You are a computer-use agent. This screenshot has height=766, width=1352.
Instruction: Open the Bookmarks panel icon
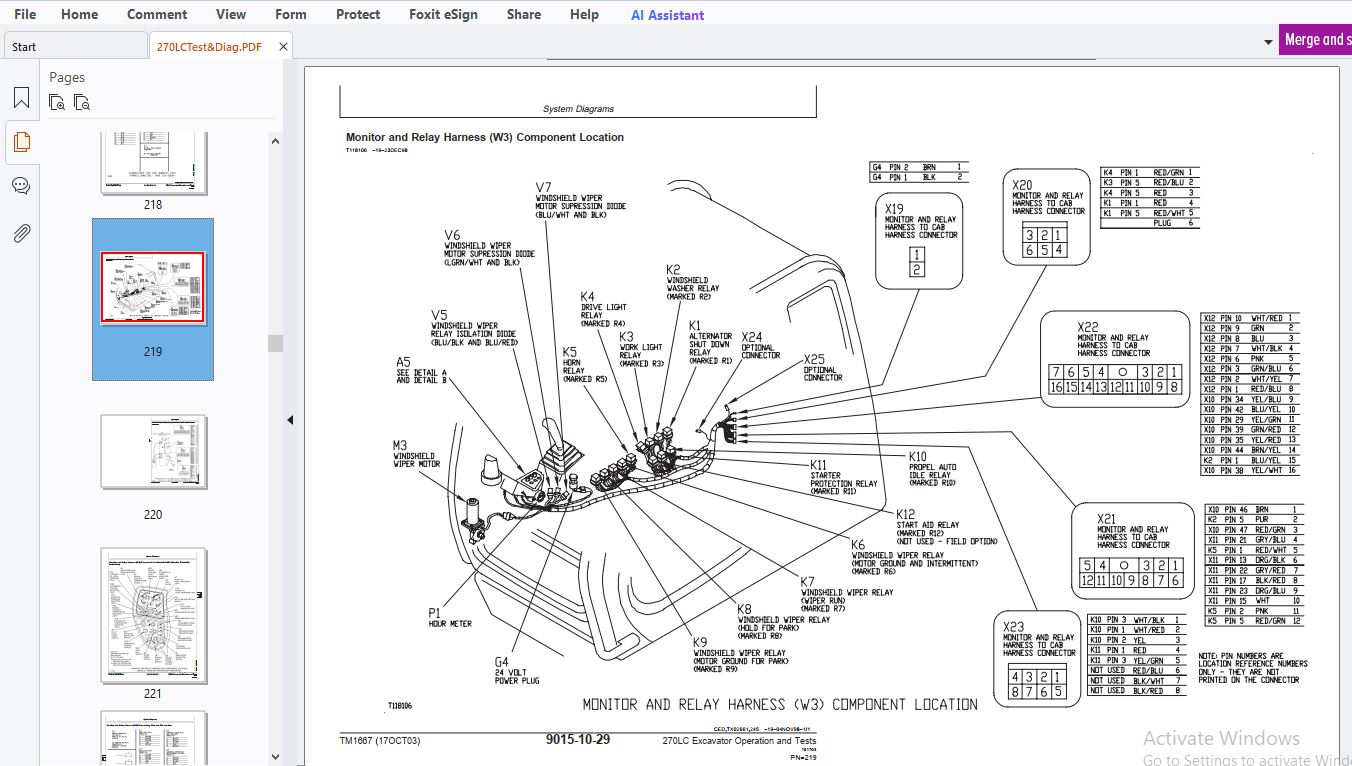tap(21, 98)
